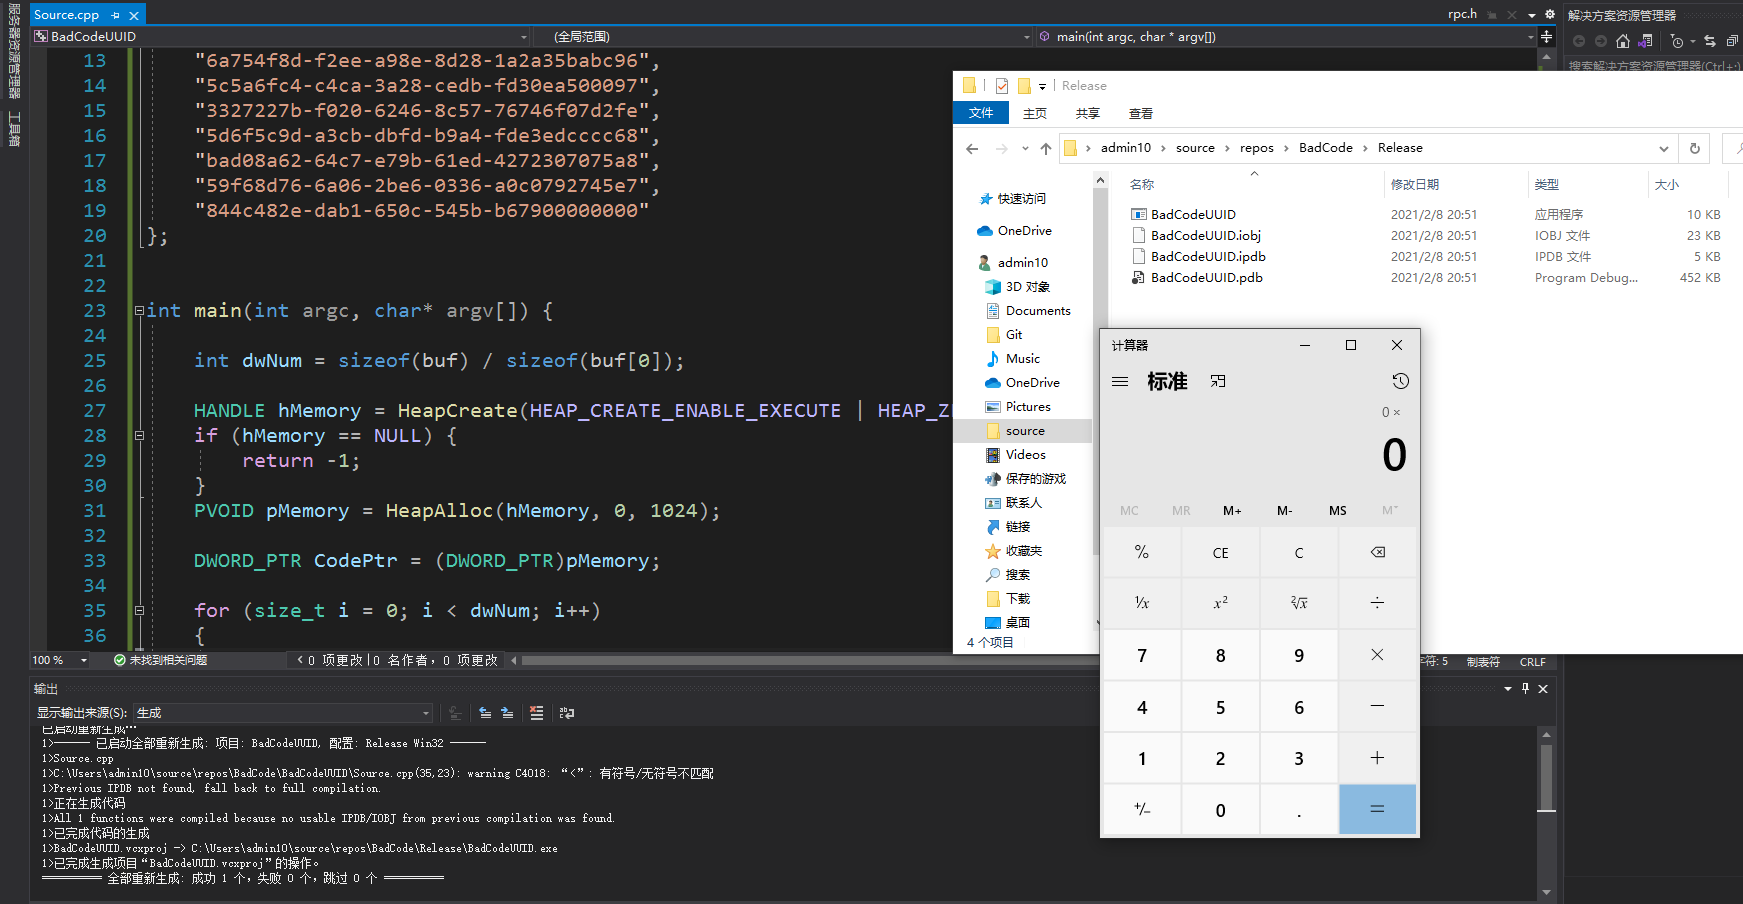Image resolution: width=1743 pixels, height=904 pixels.
Task: Click calculator plus key
Action: click(1377, 758)
